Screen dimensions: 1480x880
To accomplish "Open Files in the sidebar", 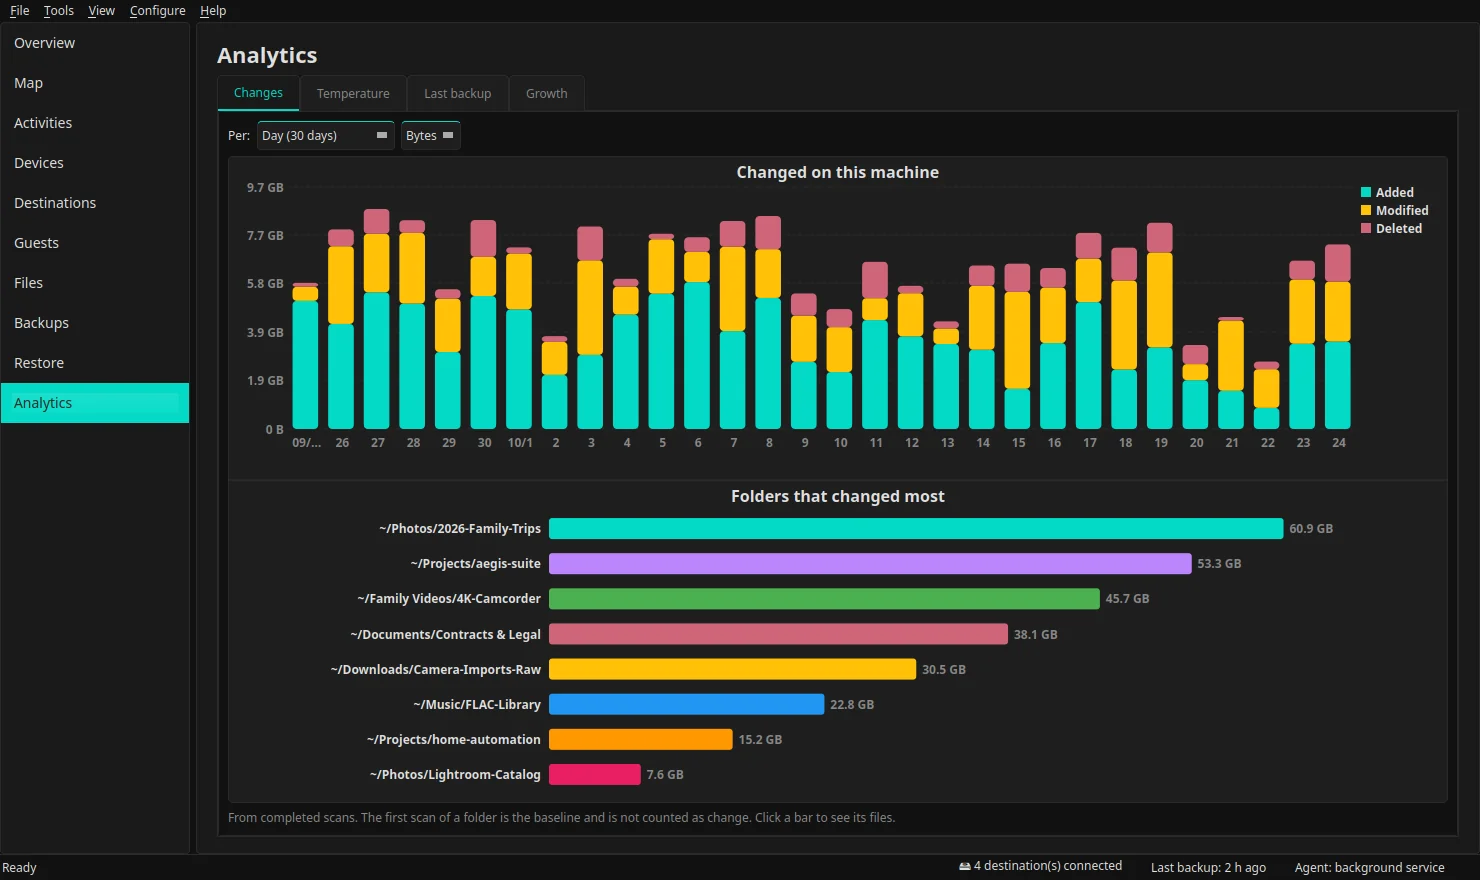I will point(95,283).
